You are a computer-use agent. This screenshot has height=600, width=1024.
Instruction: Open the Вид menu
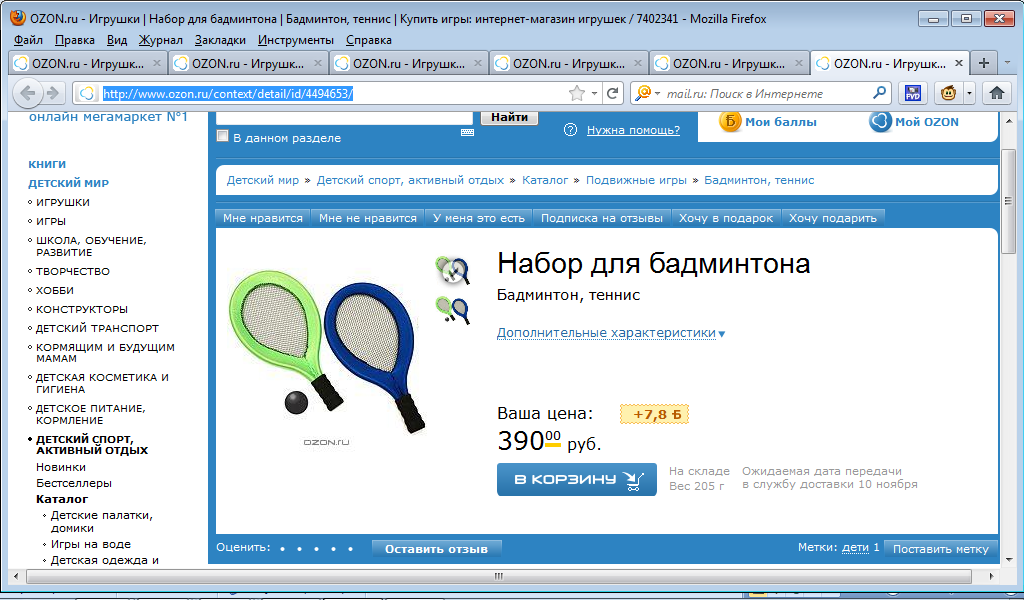pyautogui.click(x=117, y=40)
